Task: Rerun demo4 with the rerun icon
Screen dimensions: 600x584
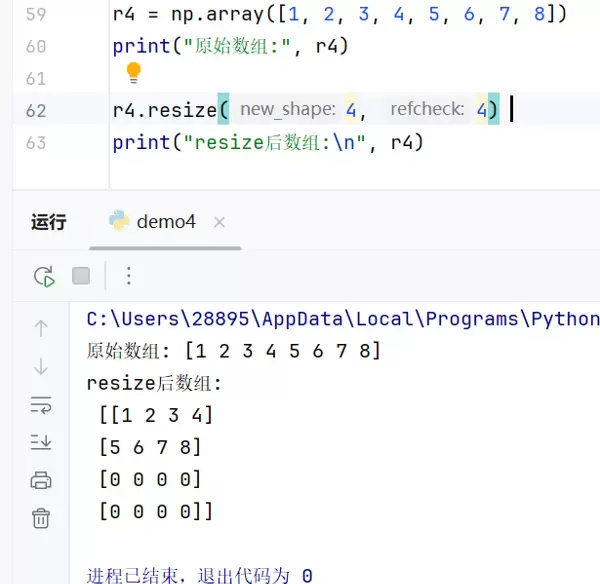Action: tap(44, 276)
